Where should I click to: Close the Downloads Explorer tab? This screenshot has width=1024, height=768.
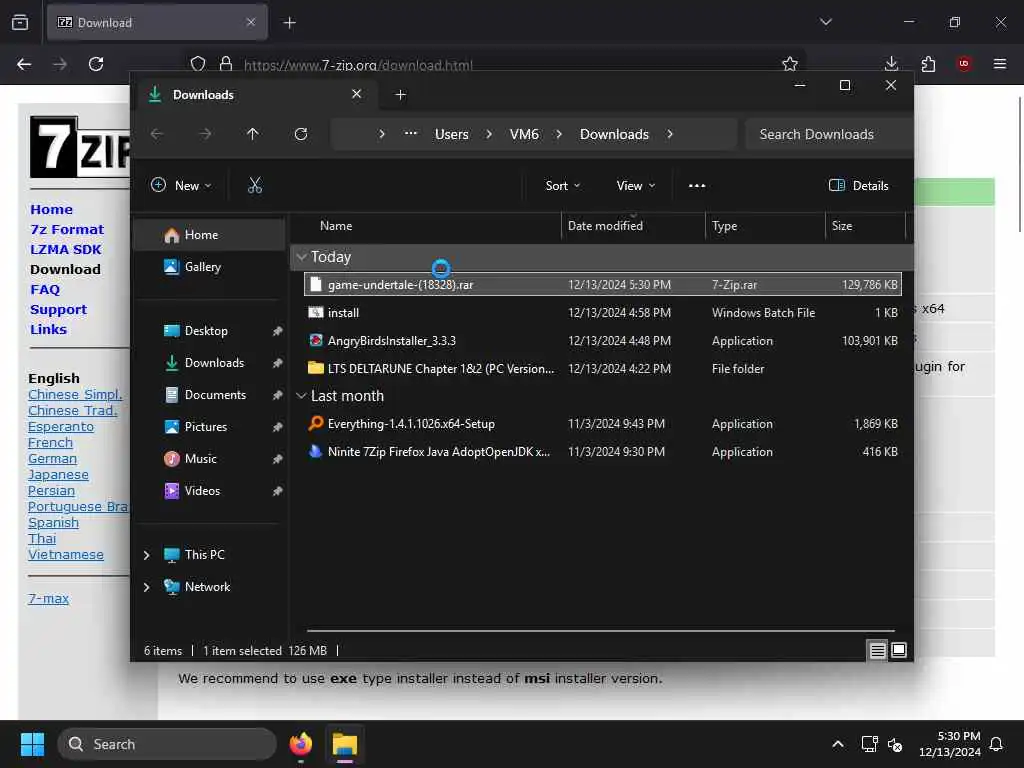(357, 94)
